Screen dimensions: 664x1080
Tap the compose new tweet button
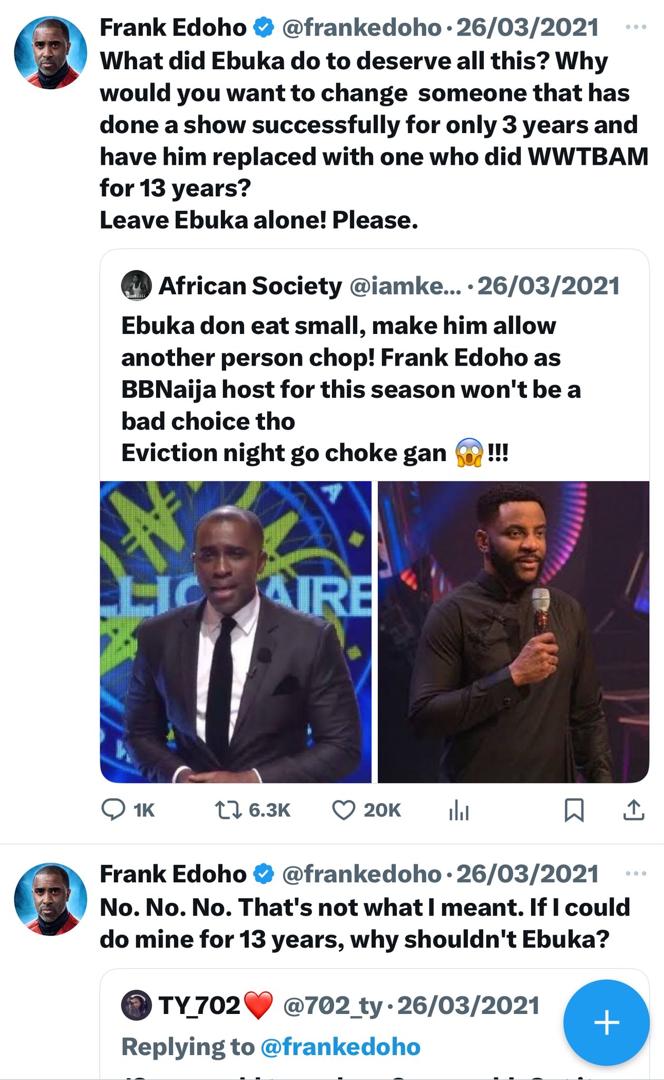point(607,1023)
